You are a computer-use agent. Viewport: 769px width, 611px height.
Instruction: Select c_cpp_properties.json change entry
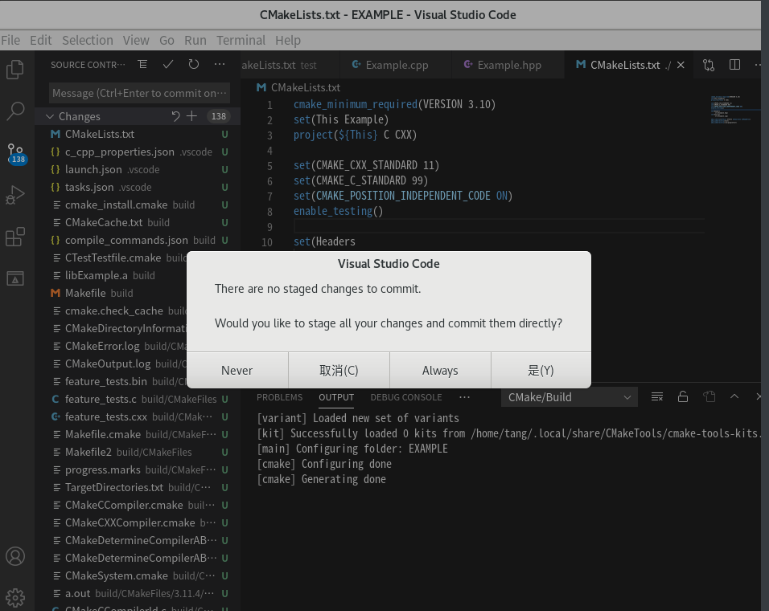(x=138, y=152)
